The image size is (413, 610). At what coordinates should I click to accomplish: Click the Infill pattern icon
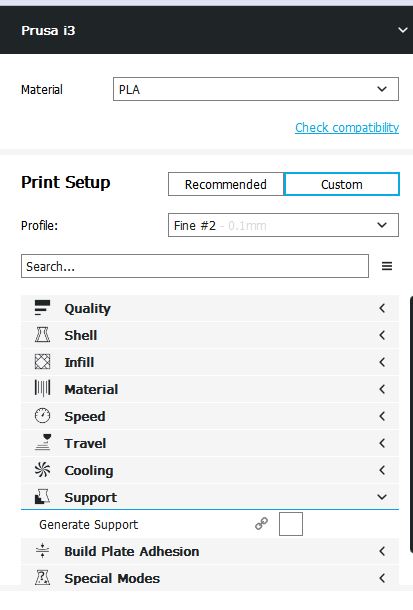tap(42, 361)
